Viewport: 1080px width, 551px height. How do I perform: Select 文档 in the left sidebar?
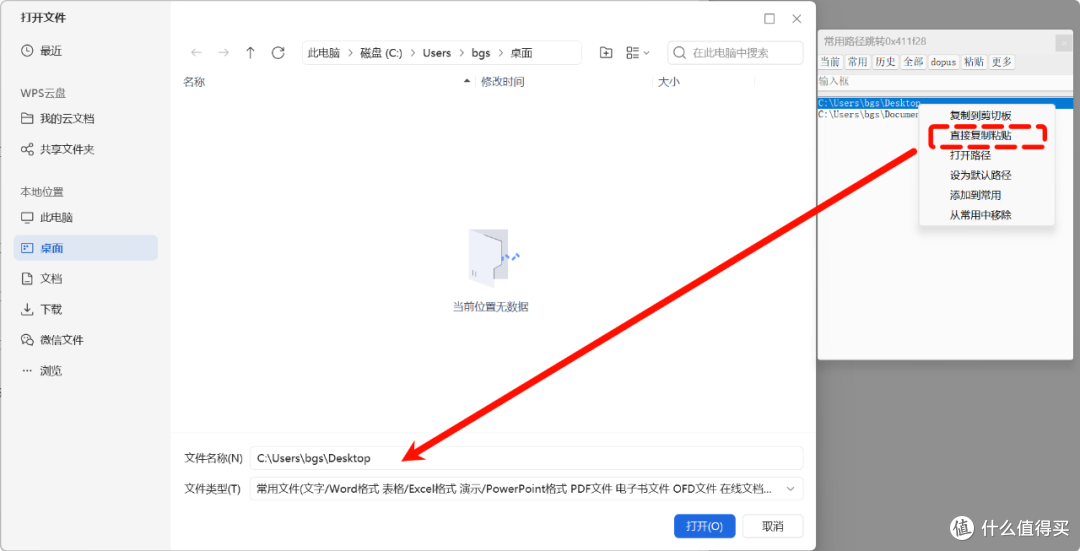(85, 279)
